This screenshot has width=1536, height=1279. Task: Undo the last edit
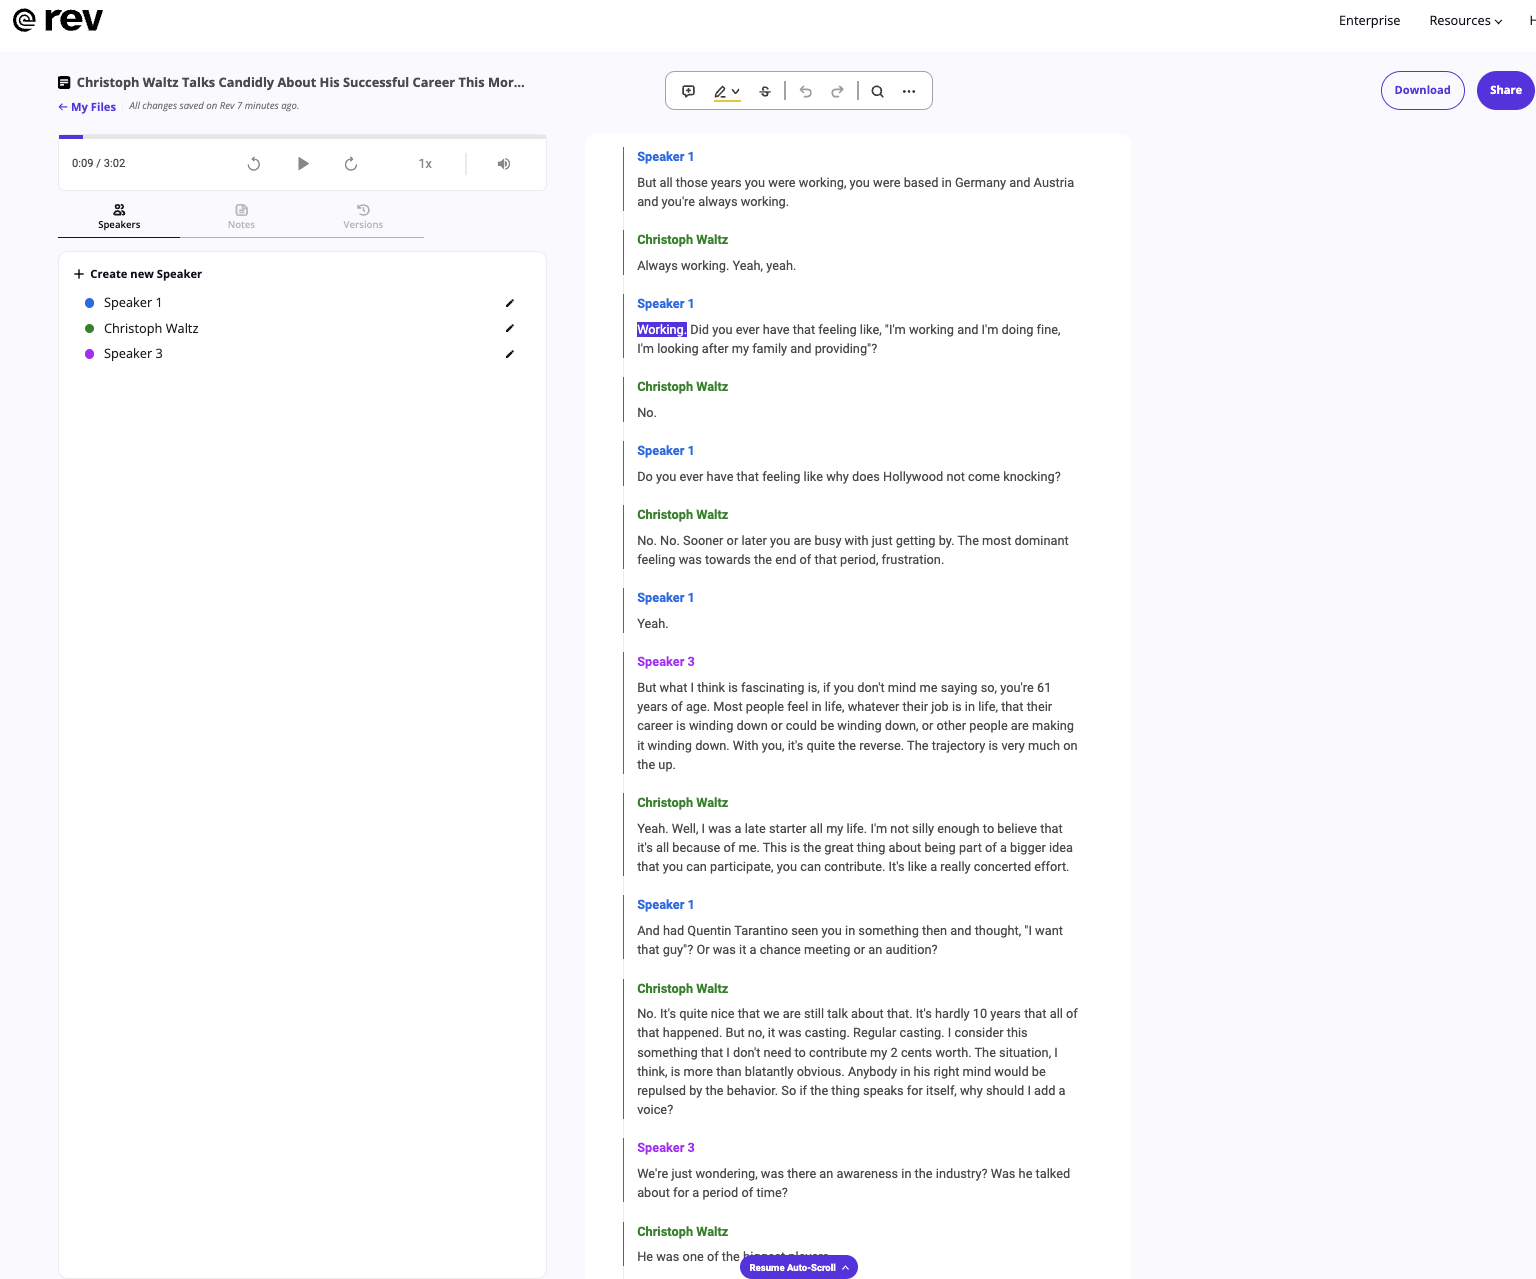tap(805, 91)
